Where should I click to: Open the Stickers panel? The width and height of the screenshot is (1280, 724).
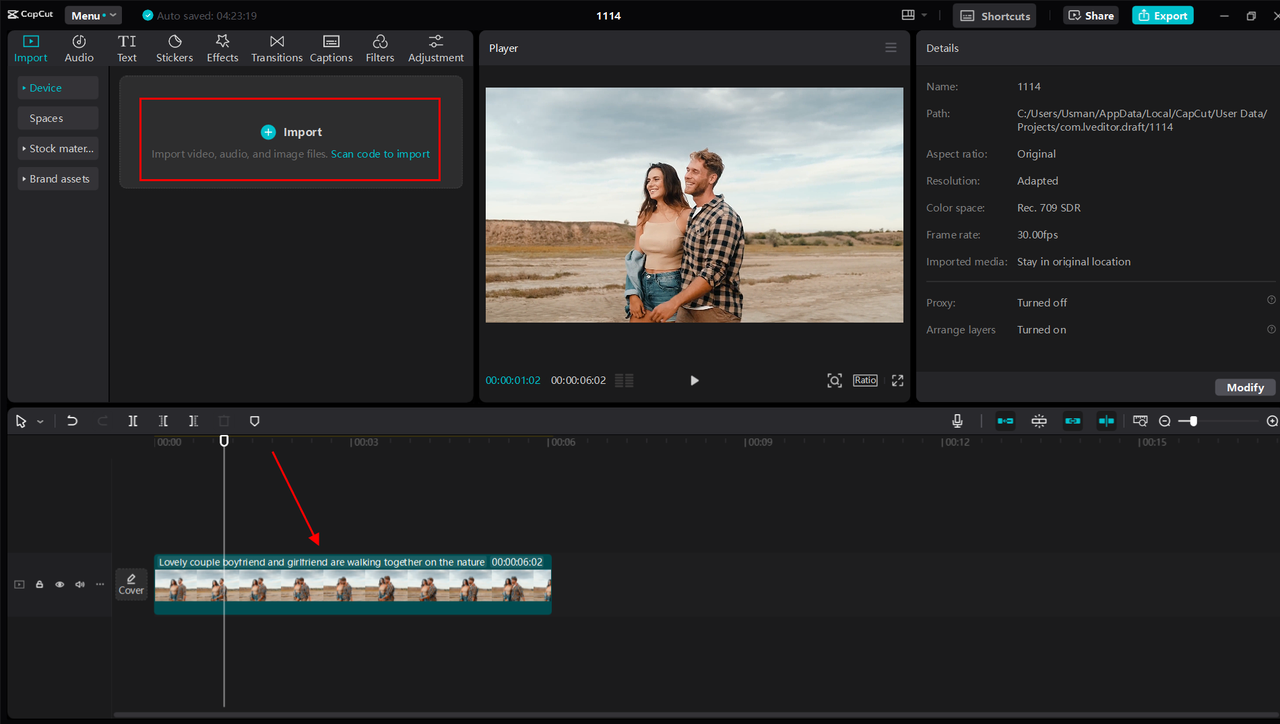click(174, 46)
